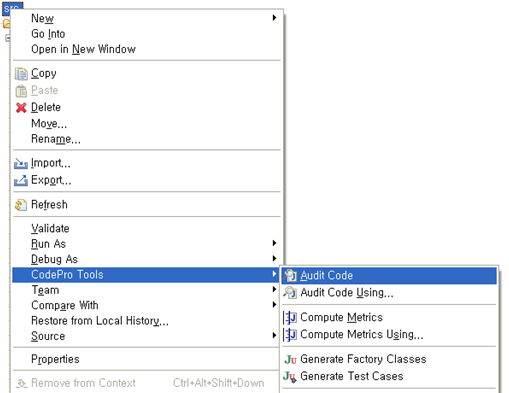Click the Generate Factory Classes Ju icon
509x393 pixels.
point(290,360)
